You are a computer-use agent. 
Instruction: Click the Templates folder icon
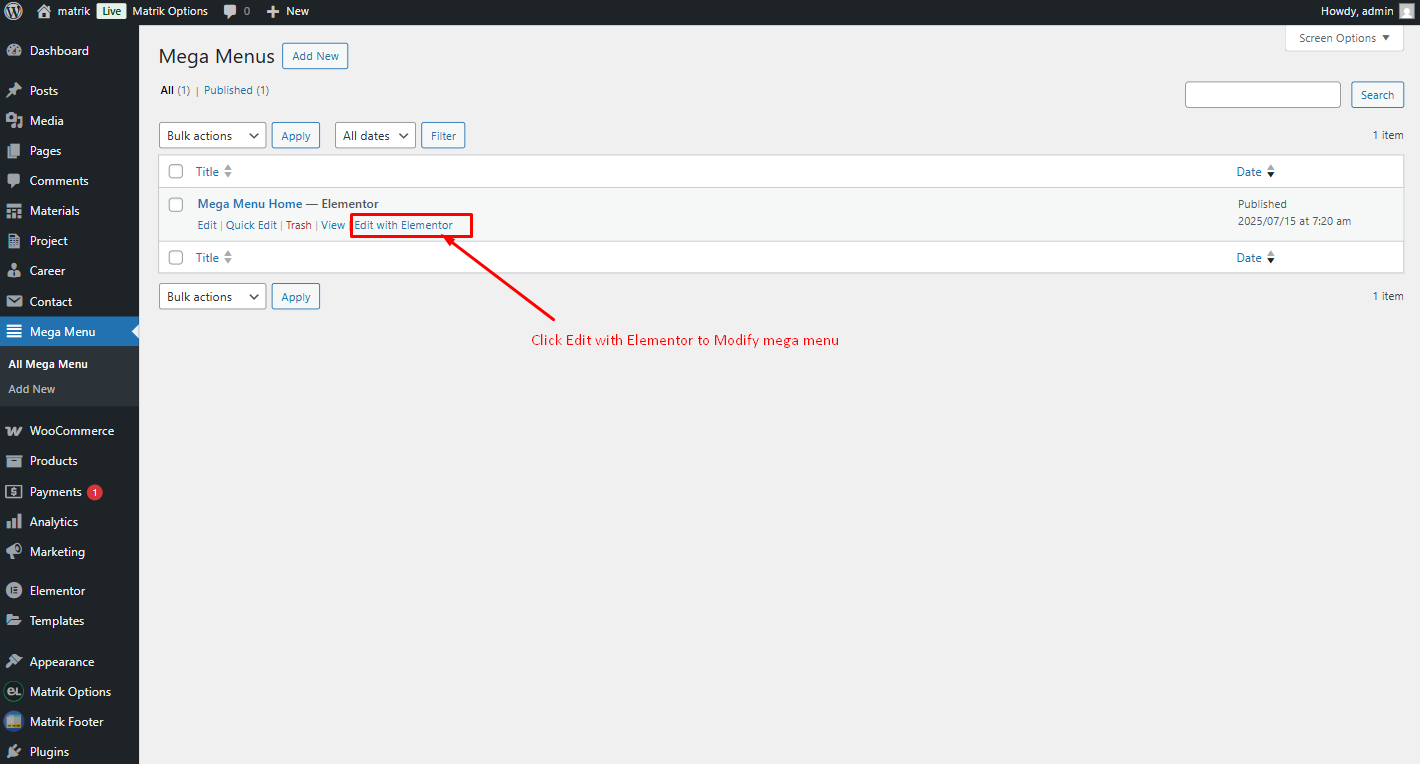(14, 621)
